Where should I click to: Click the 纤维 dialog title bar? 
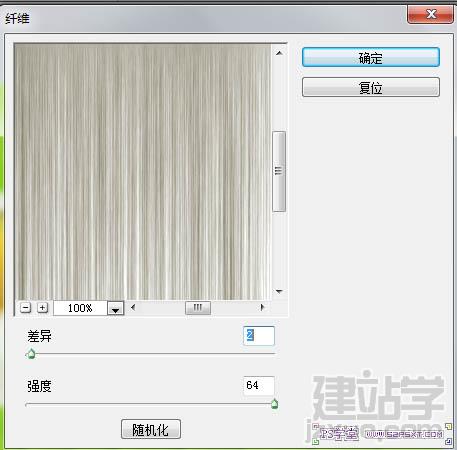click(x=203, y=17)
